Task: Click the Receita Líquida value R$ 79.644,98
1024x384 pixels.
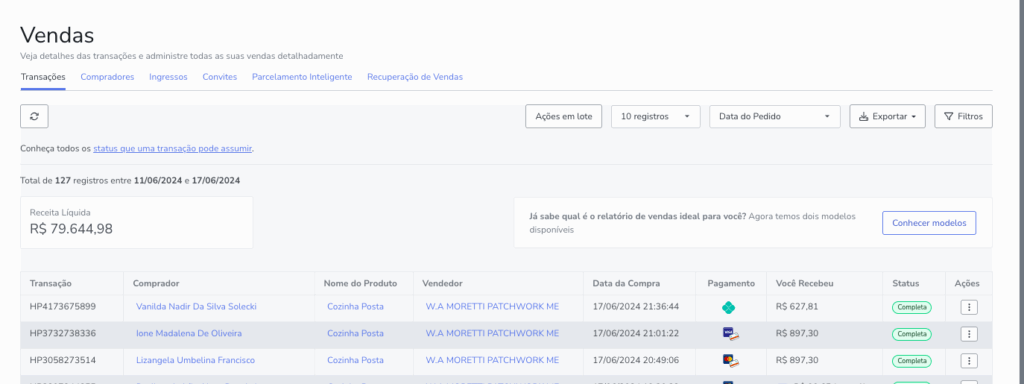Action: point(71,229)
